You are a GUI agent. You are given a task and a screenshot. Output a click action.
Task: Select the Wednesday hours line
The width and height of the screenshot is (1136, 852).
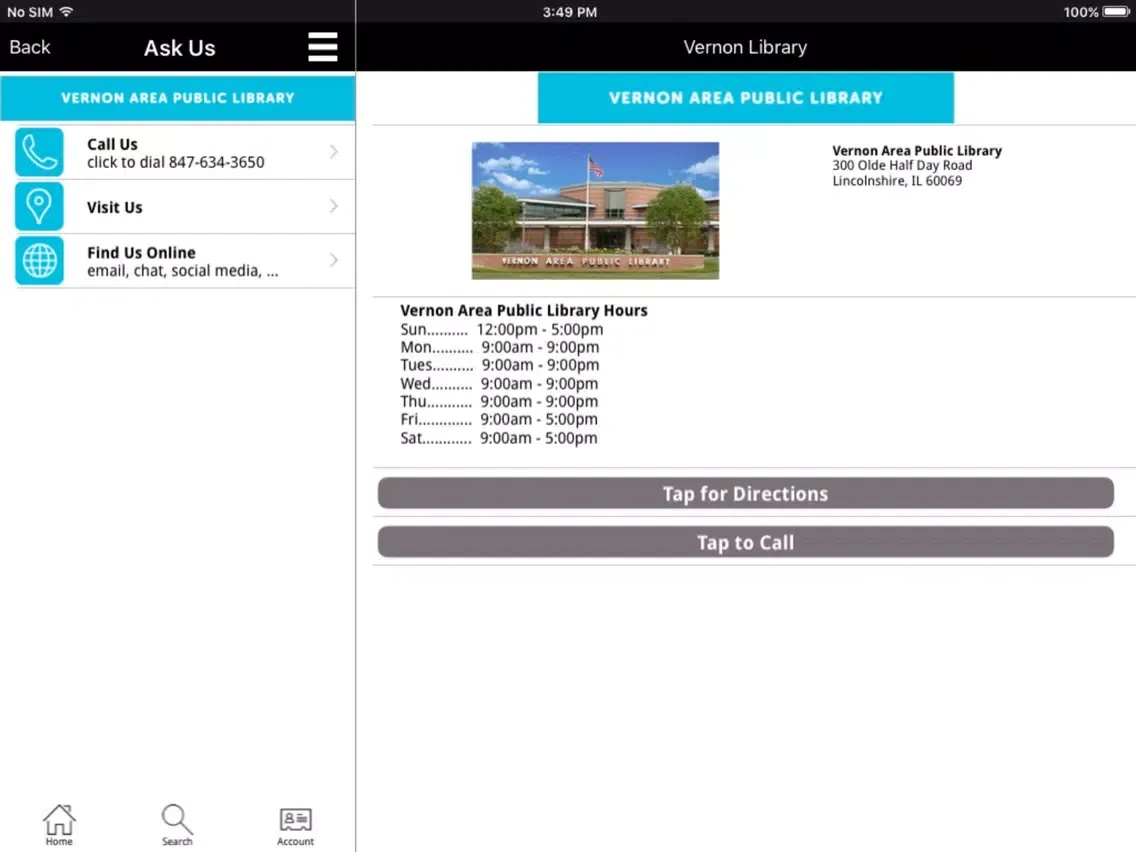pos(499,383)
